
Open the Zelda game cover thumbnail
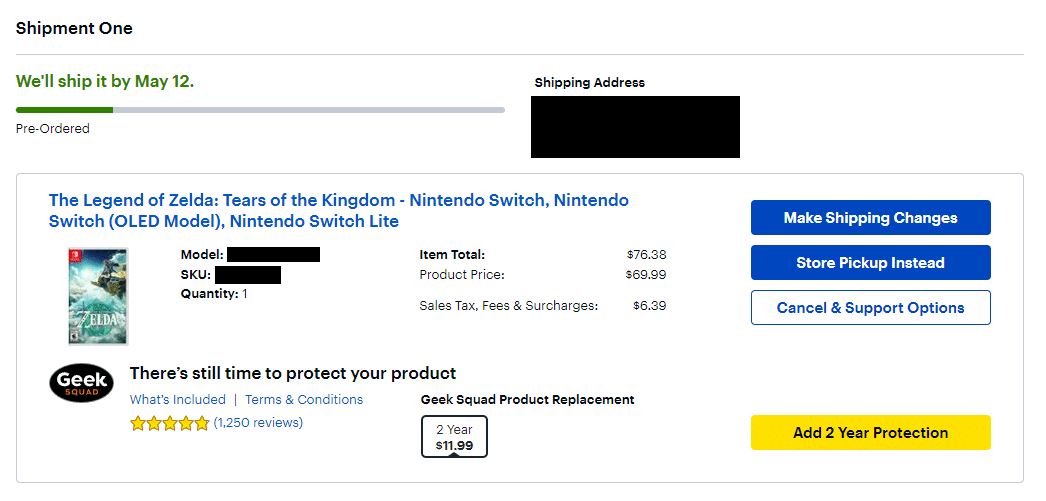point(98,296)
